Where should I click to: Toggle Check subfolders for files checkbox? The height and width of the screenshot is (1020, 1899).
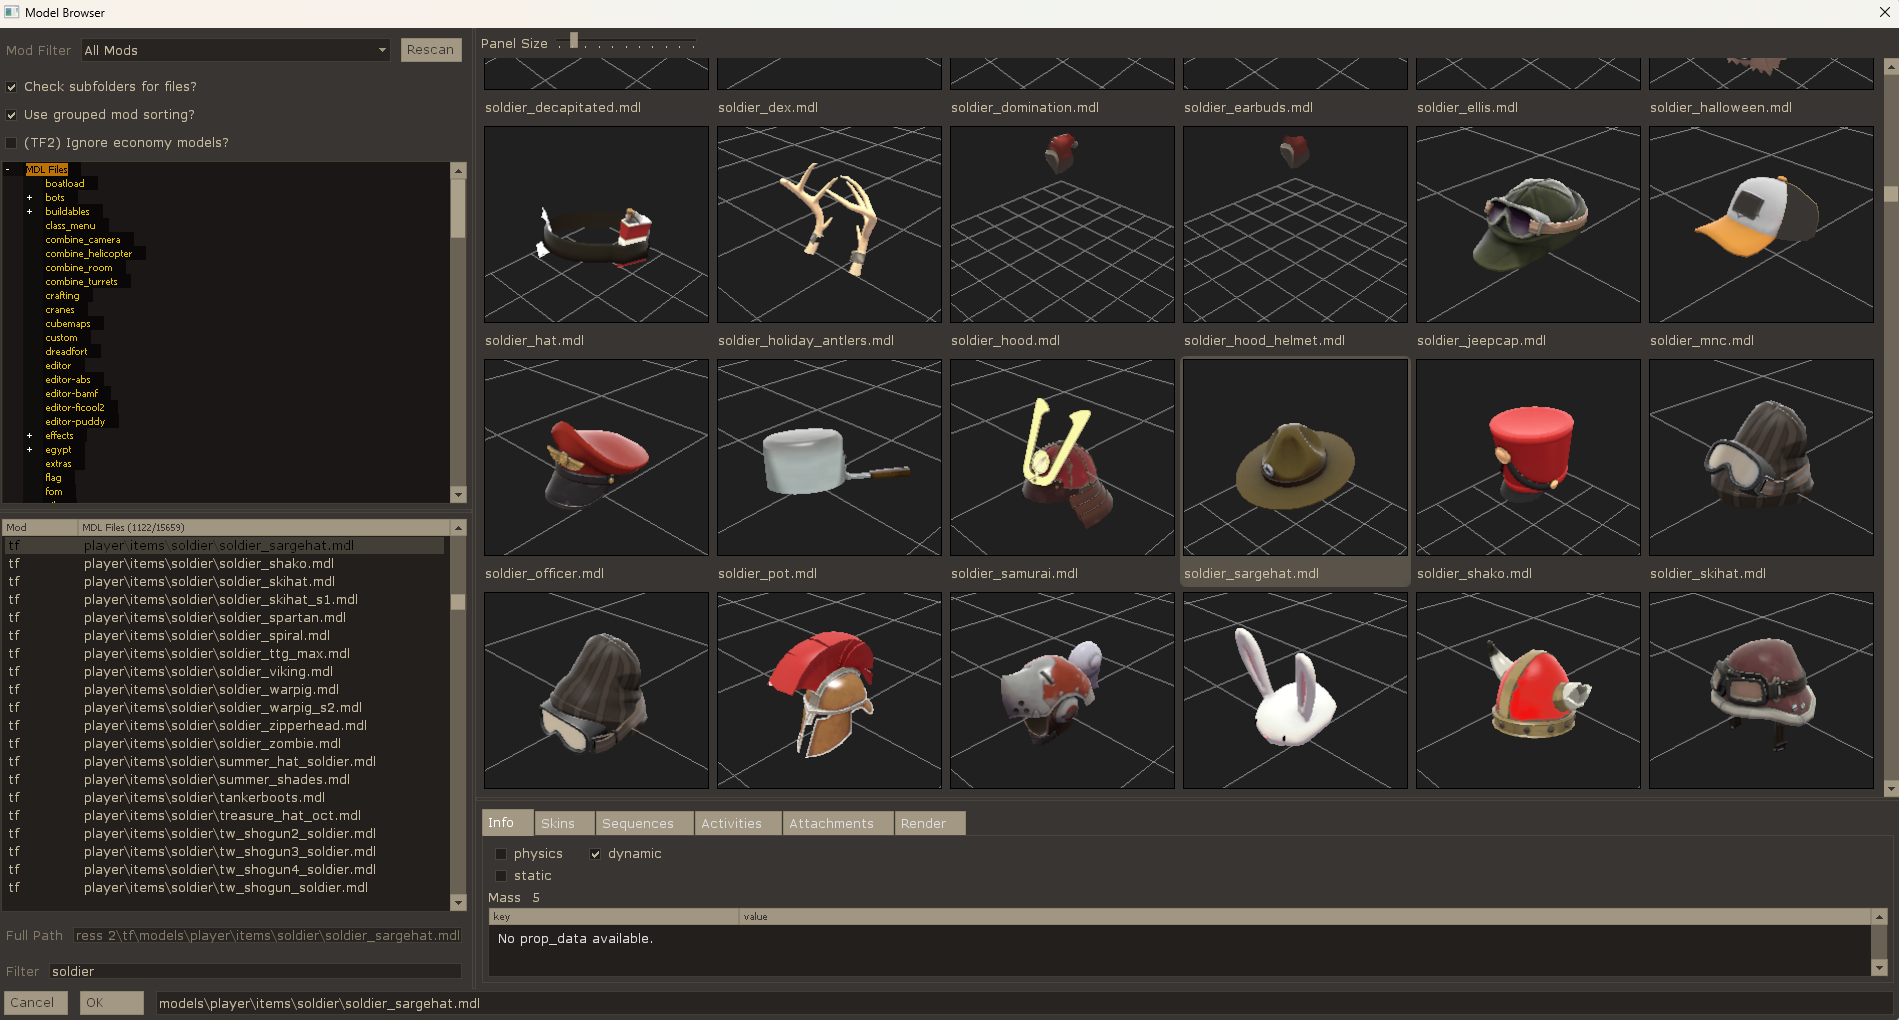12,87
